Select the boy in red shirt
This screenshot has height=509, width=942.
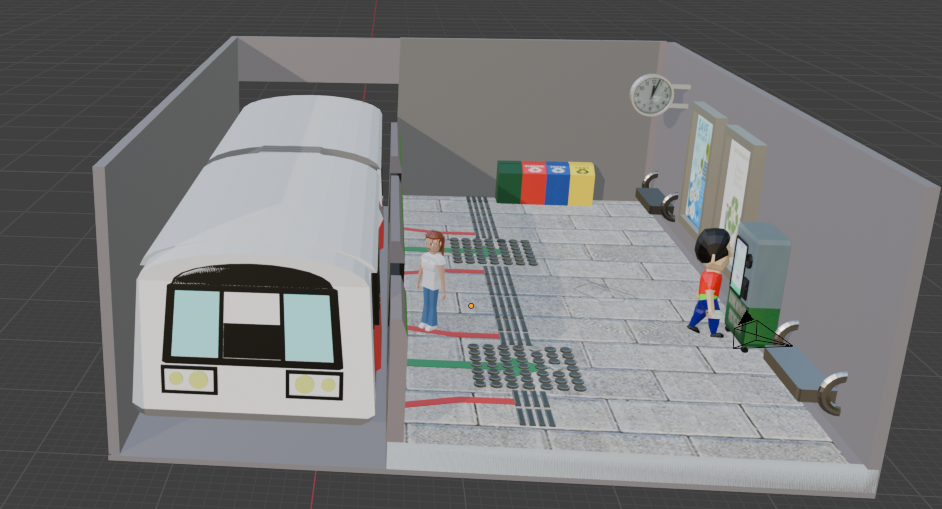(x=710, y=283)
